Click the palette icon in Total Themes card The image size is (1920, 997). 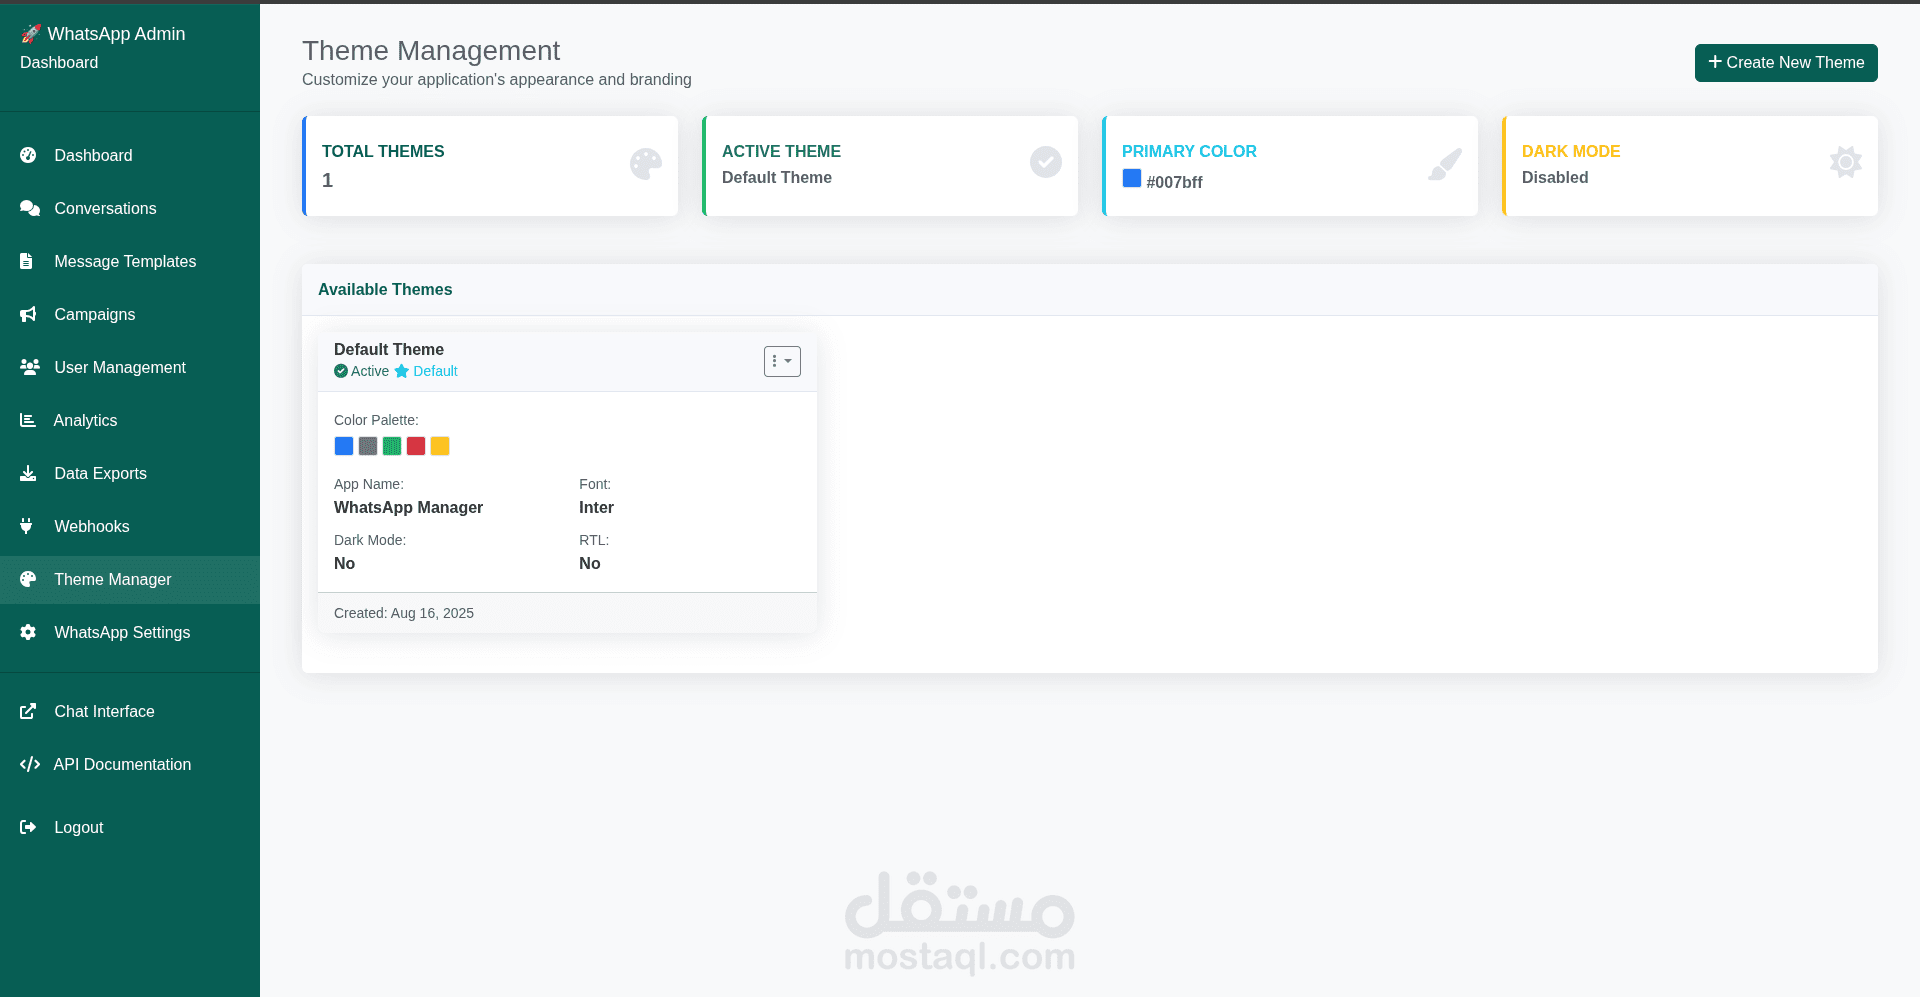point(646,164)
